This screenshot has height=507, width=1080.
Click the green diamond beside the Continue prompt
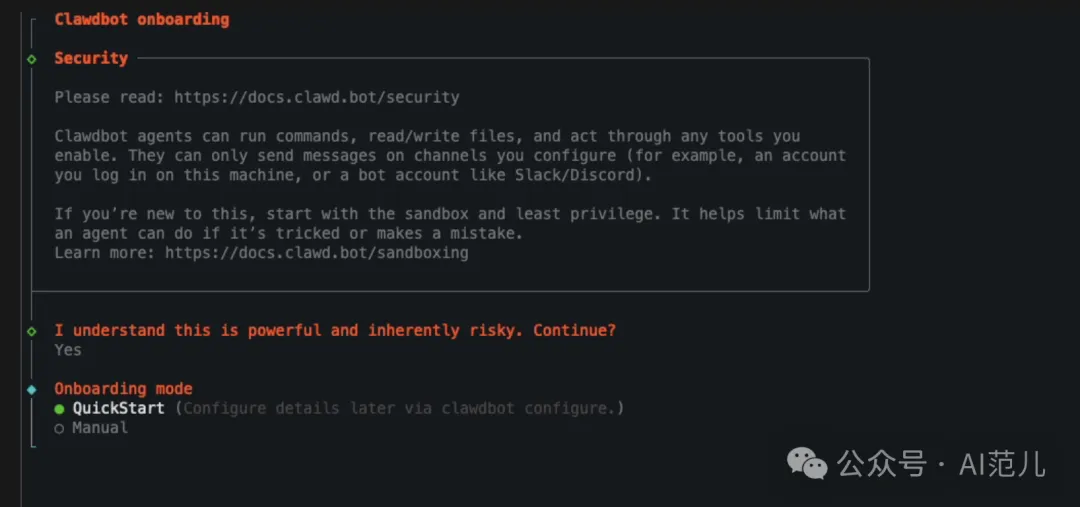pyautogui.click(x=32, y=331)
